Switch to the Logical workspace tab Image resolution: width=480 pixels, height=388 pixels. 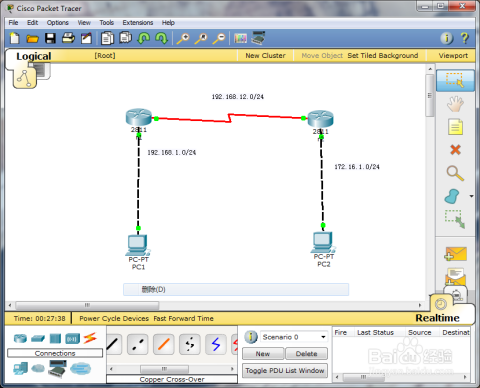pos(34,56)
